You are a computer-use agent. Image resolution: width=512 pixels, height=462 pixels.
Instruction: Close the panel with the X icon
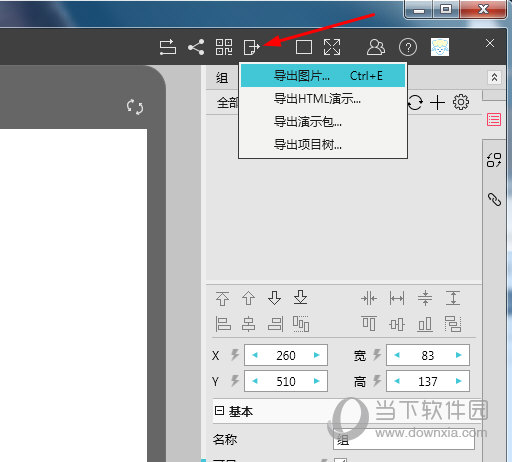[490, 43]
